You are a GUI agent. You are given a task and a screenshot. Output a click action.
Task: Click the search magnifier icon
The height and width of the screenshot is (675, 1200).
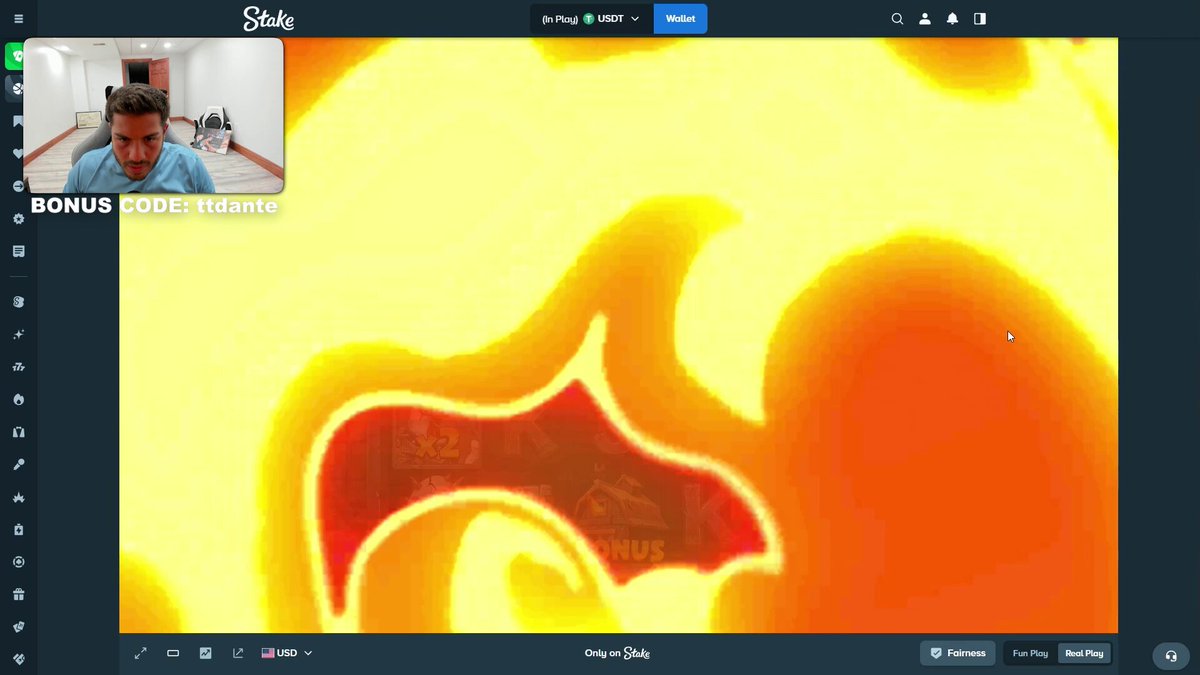tap(897, 19)
